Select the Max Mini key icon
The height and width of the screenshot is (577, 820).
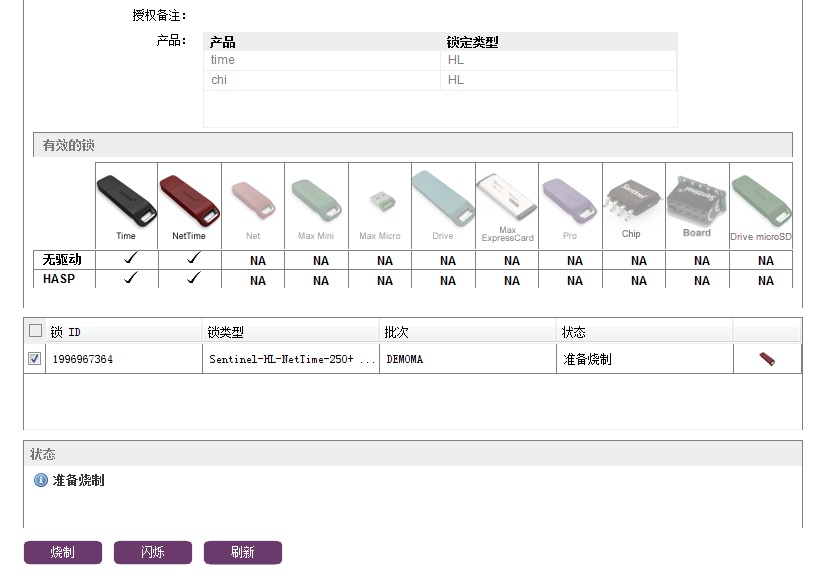(x=316, y=201)
